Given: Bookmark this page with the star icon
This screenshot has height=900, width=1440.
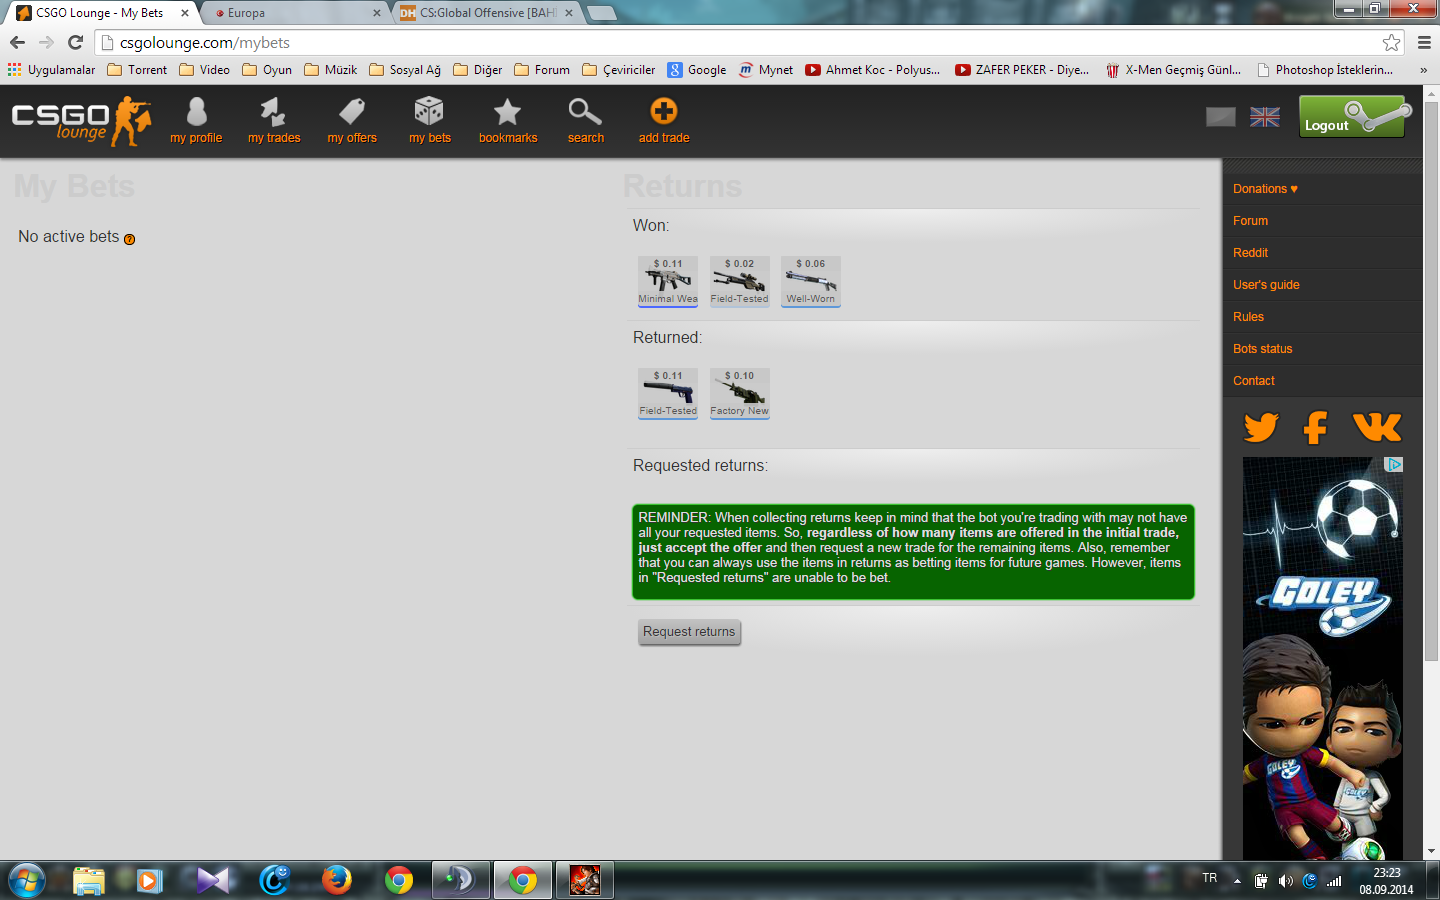Looking at the screenshot, I should pos(1391,42).
